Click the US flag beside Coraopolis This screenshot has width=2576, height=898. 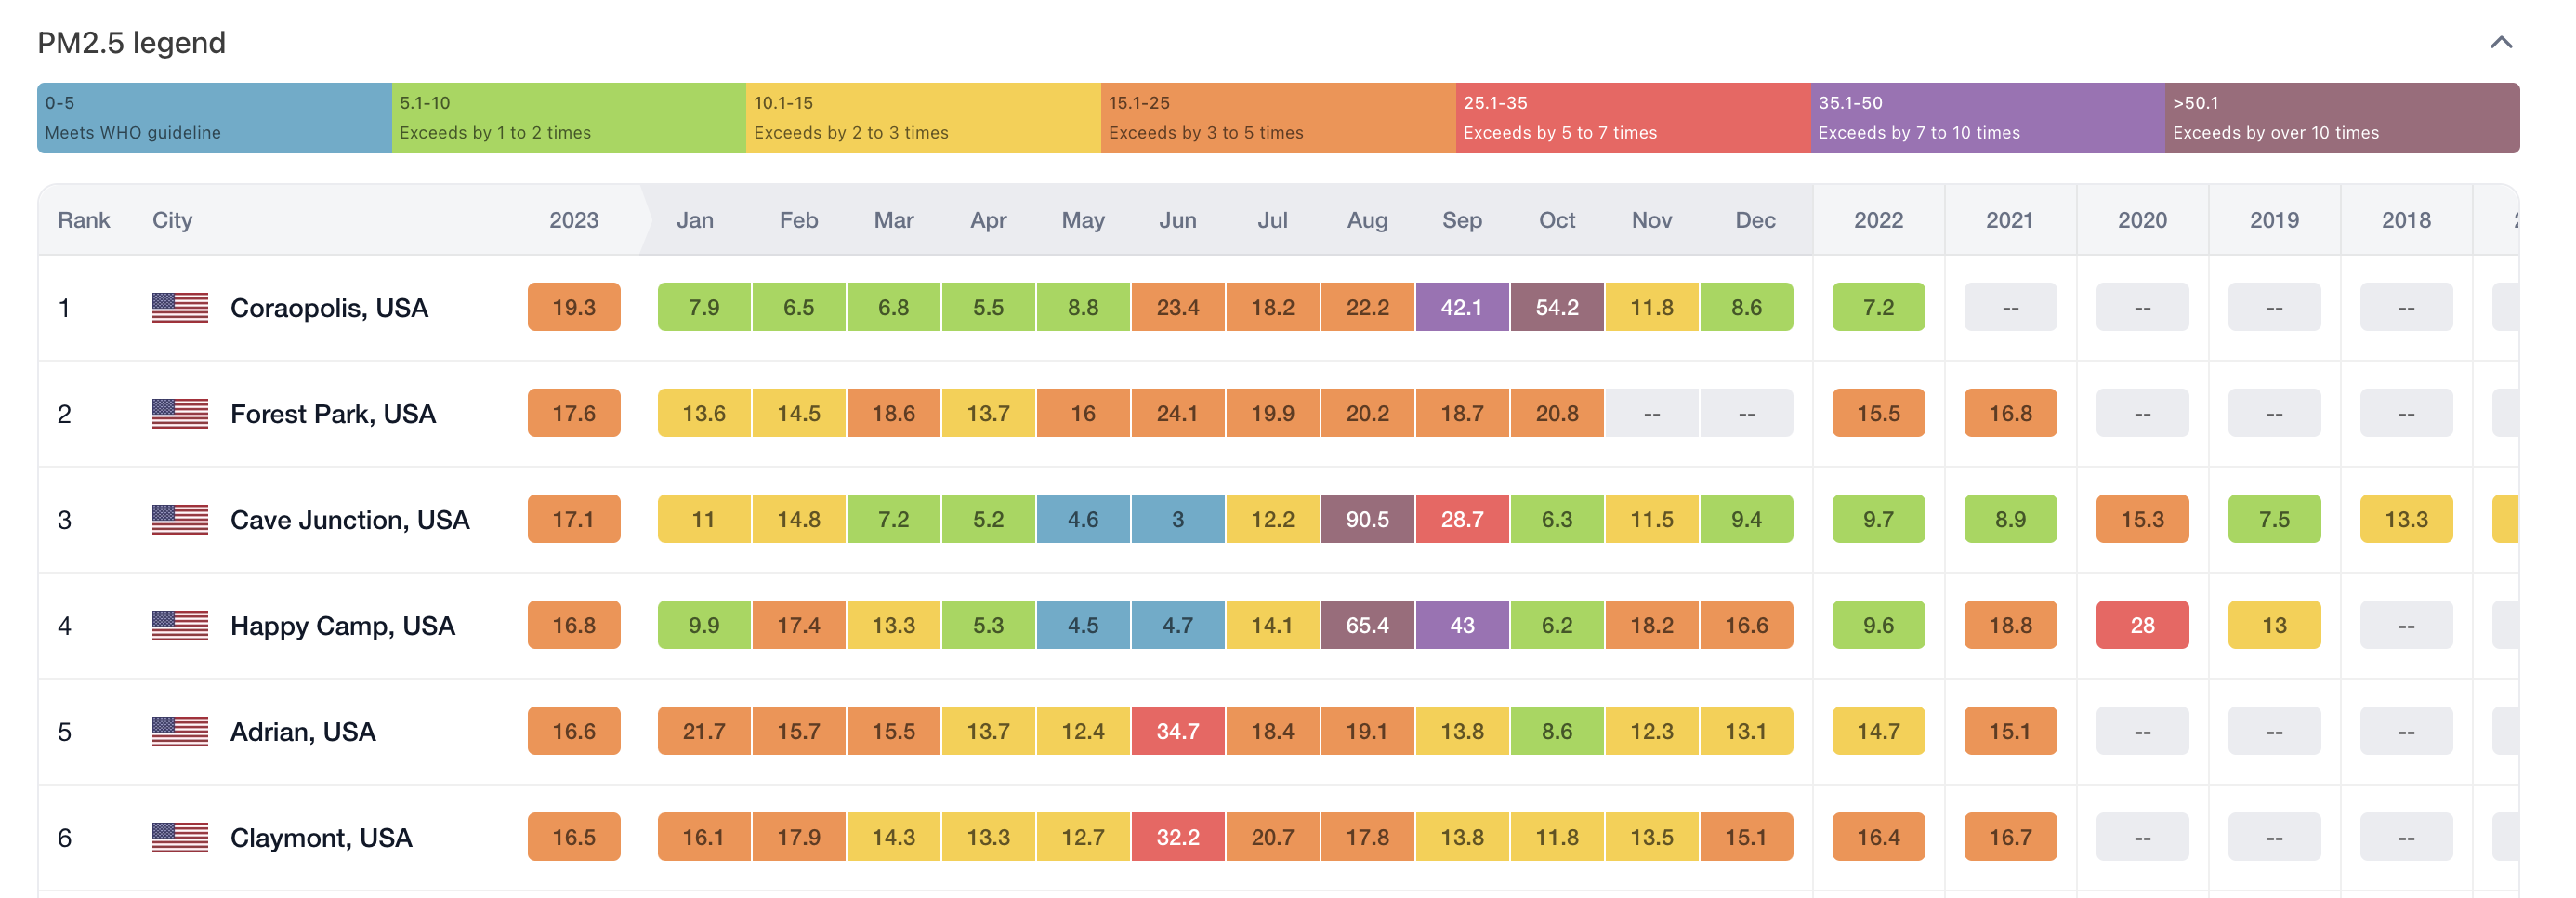tap(180, 307)
